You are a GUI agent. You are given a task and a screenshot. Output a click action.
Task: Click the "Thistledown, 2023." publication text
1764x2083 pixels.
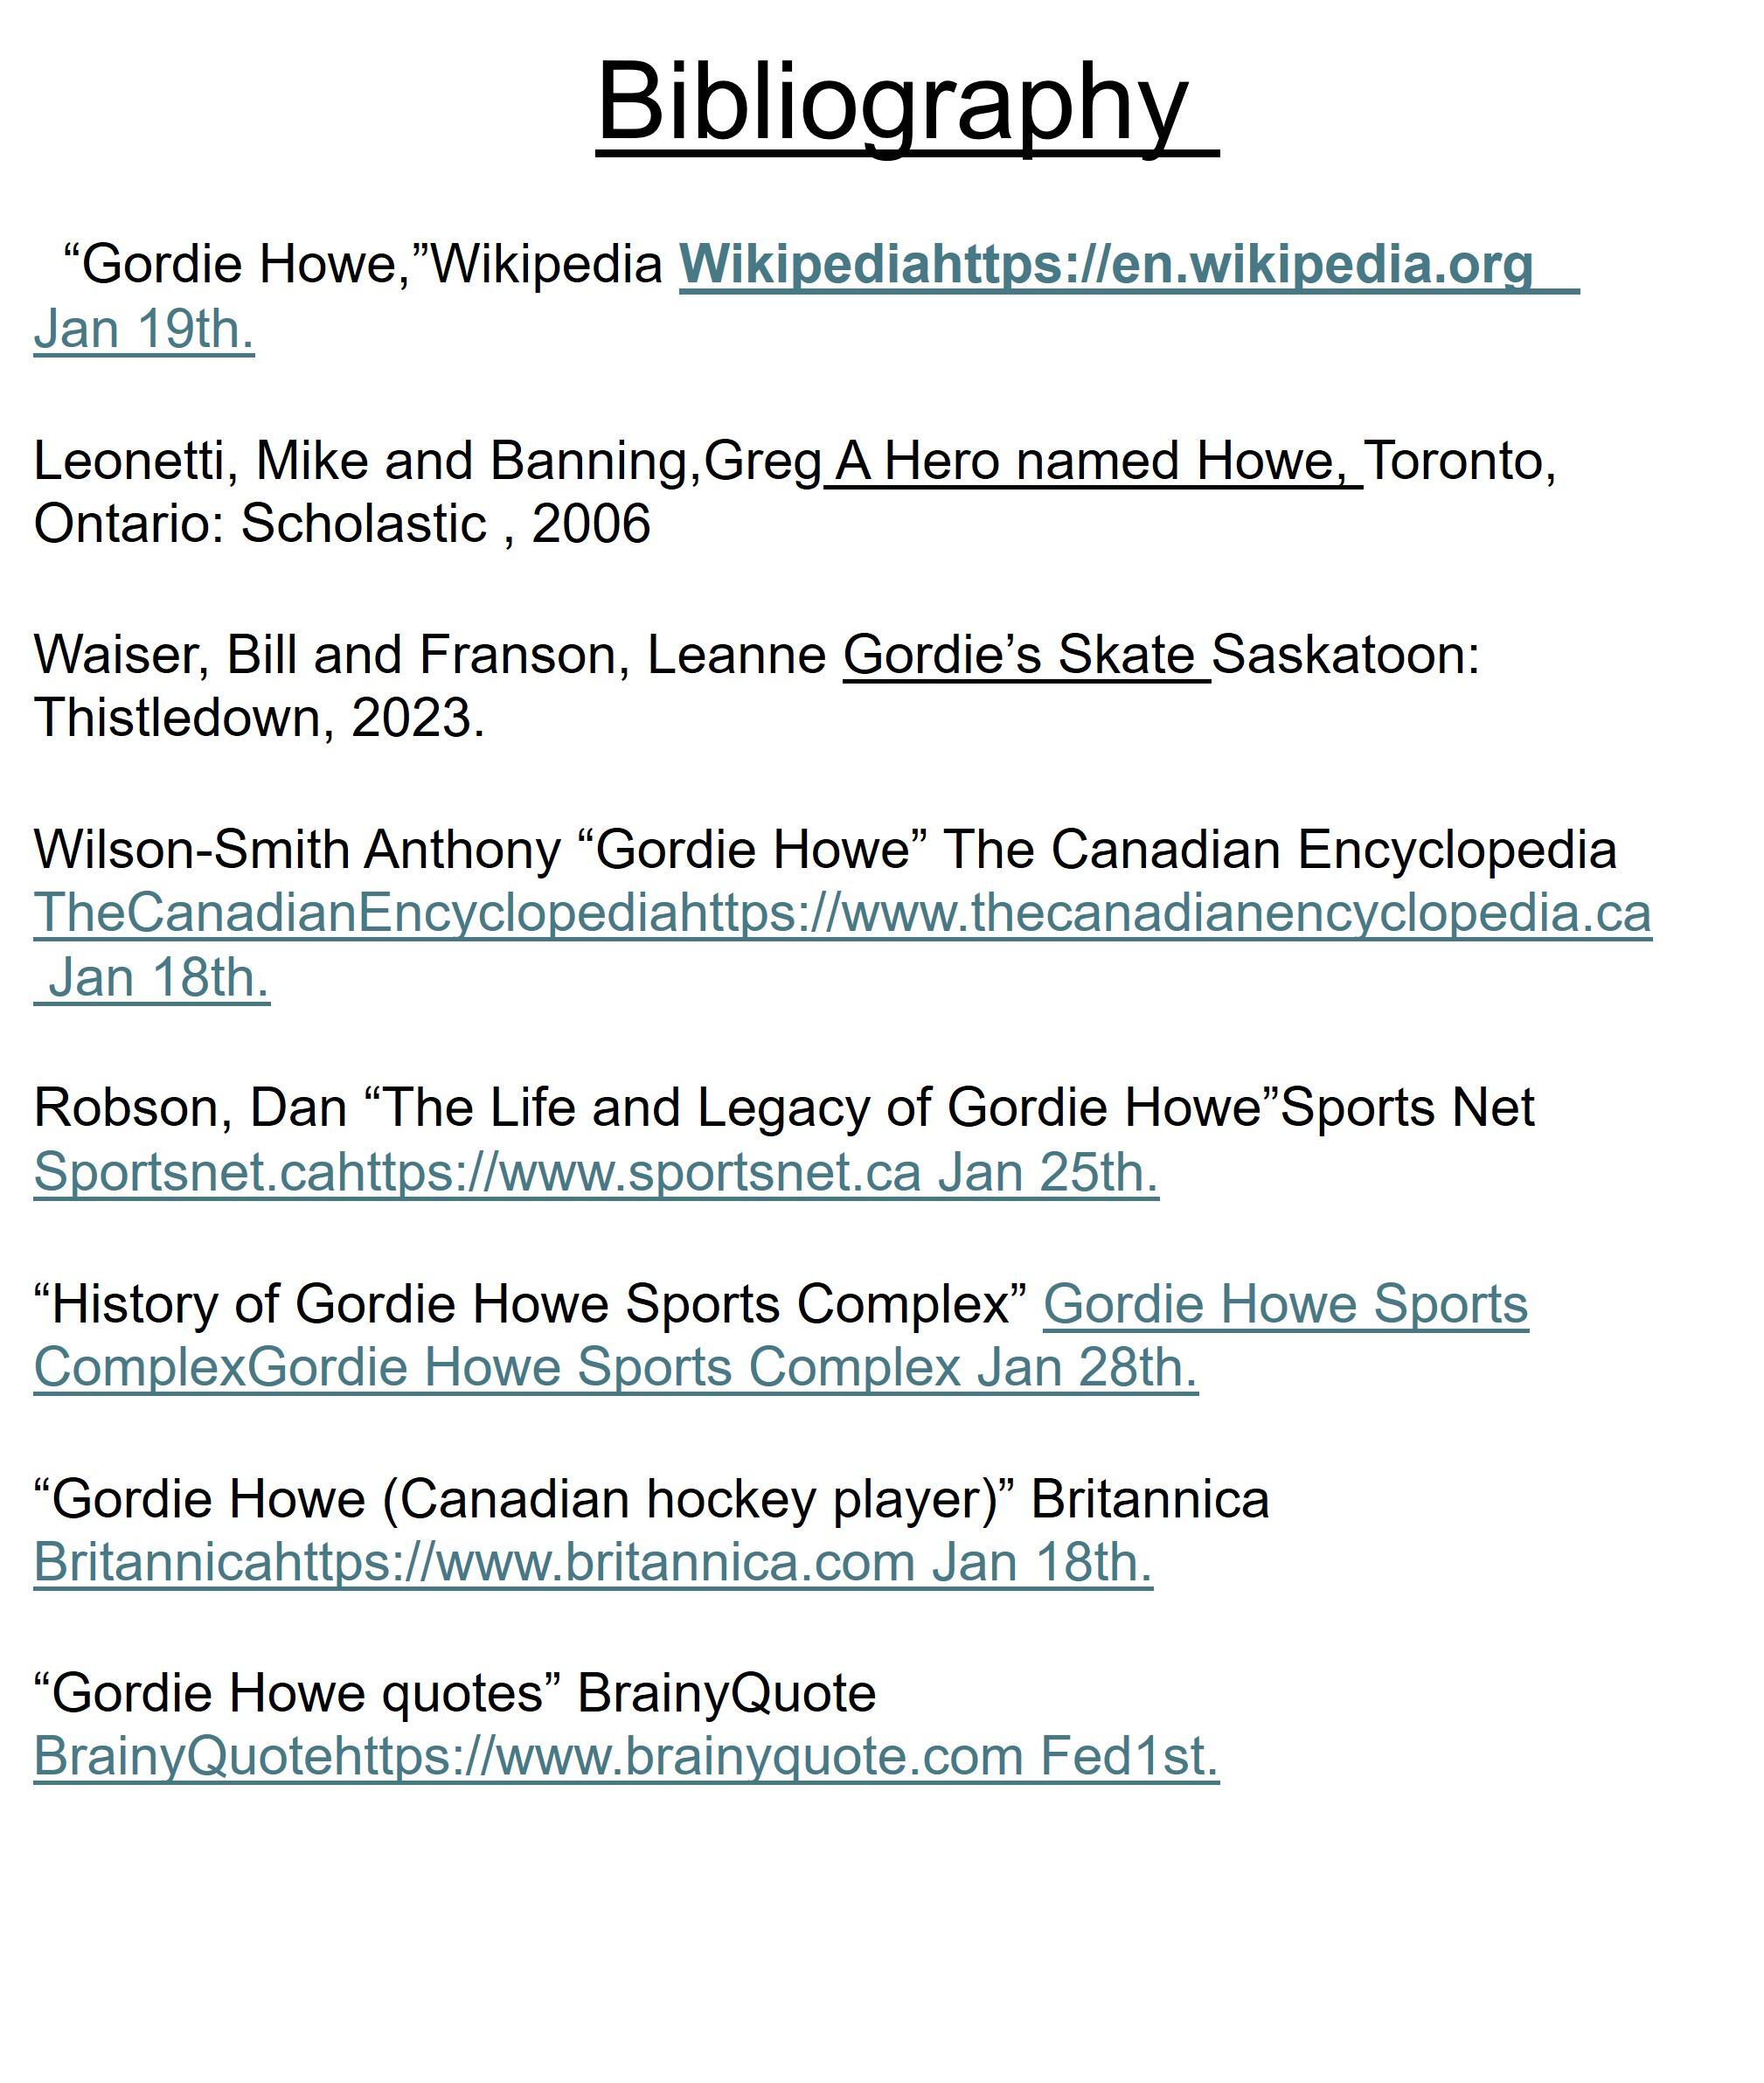point(259,718)
